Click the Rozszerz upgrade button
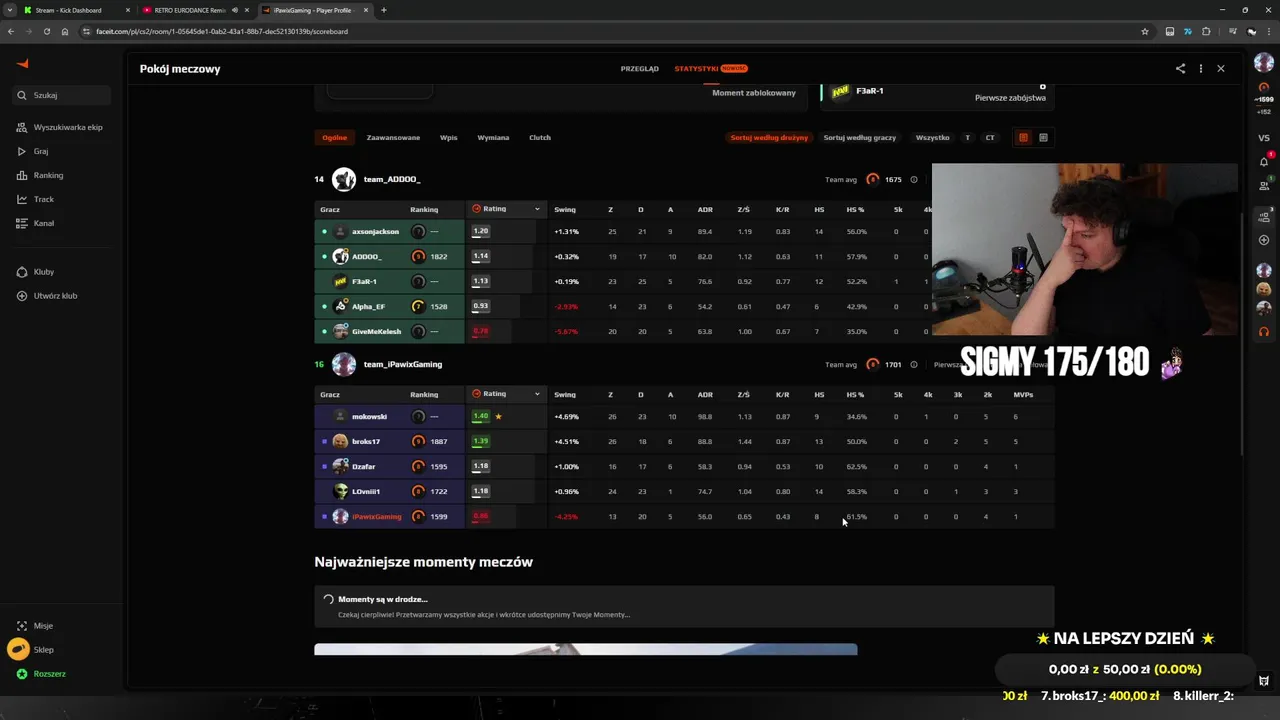The height and width of the screenshot is (720, 1280). click(41, 674)
